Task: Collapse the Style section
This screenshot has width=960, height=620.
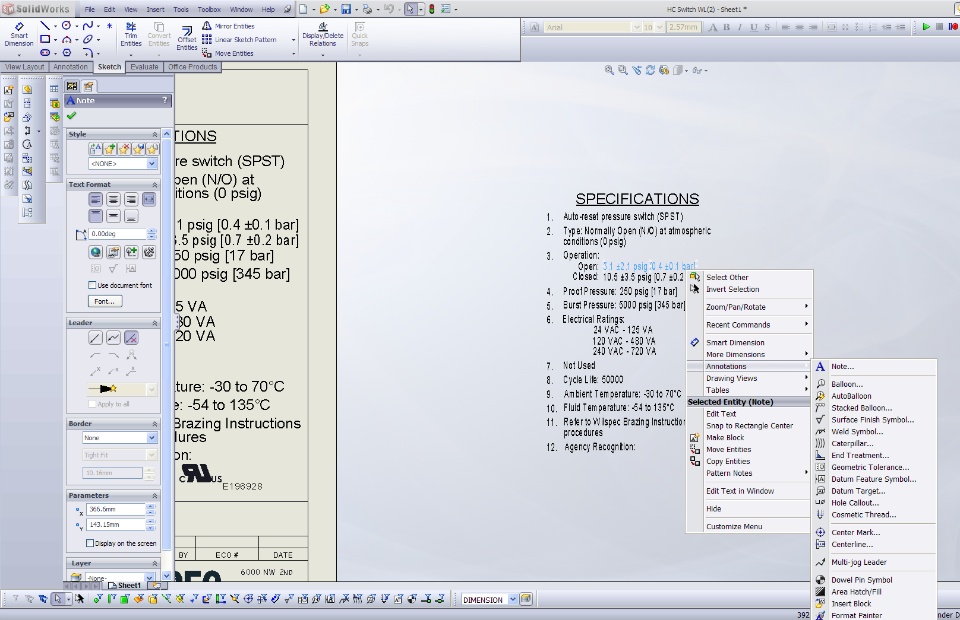Action: pyautogui.click(x=154, y=134)
